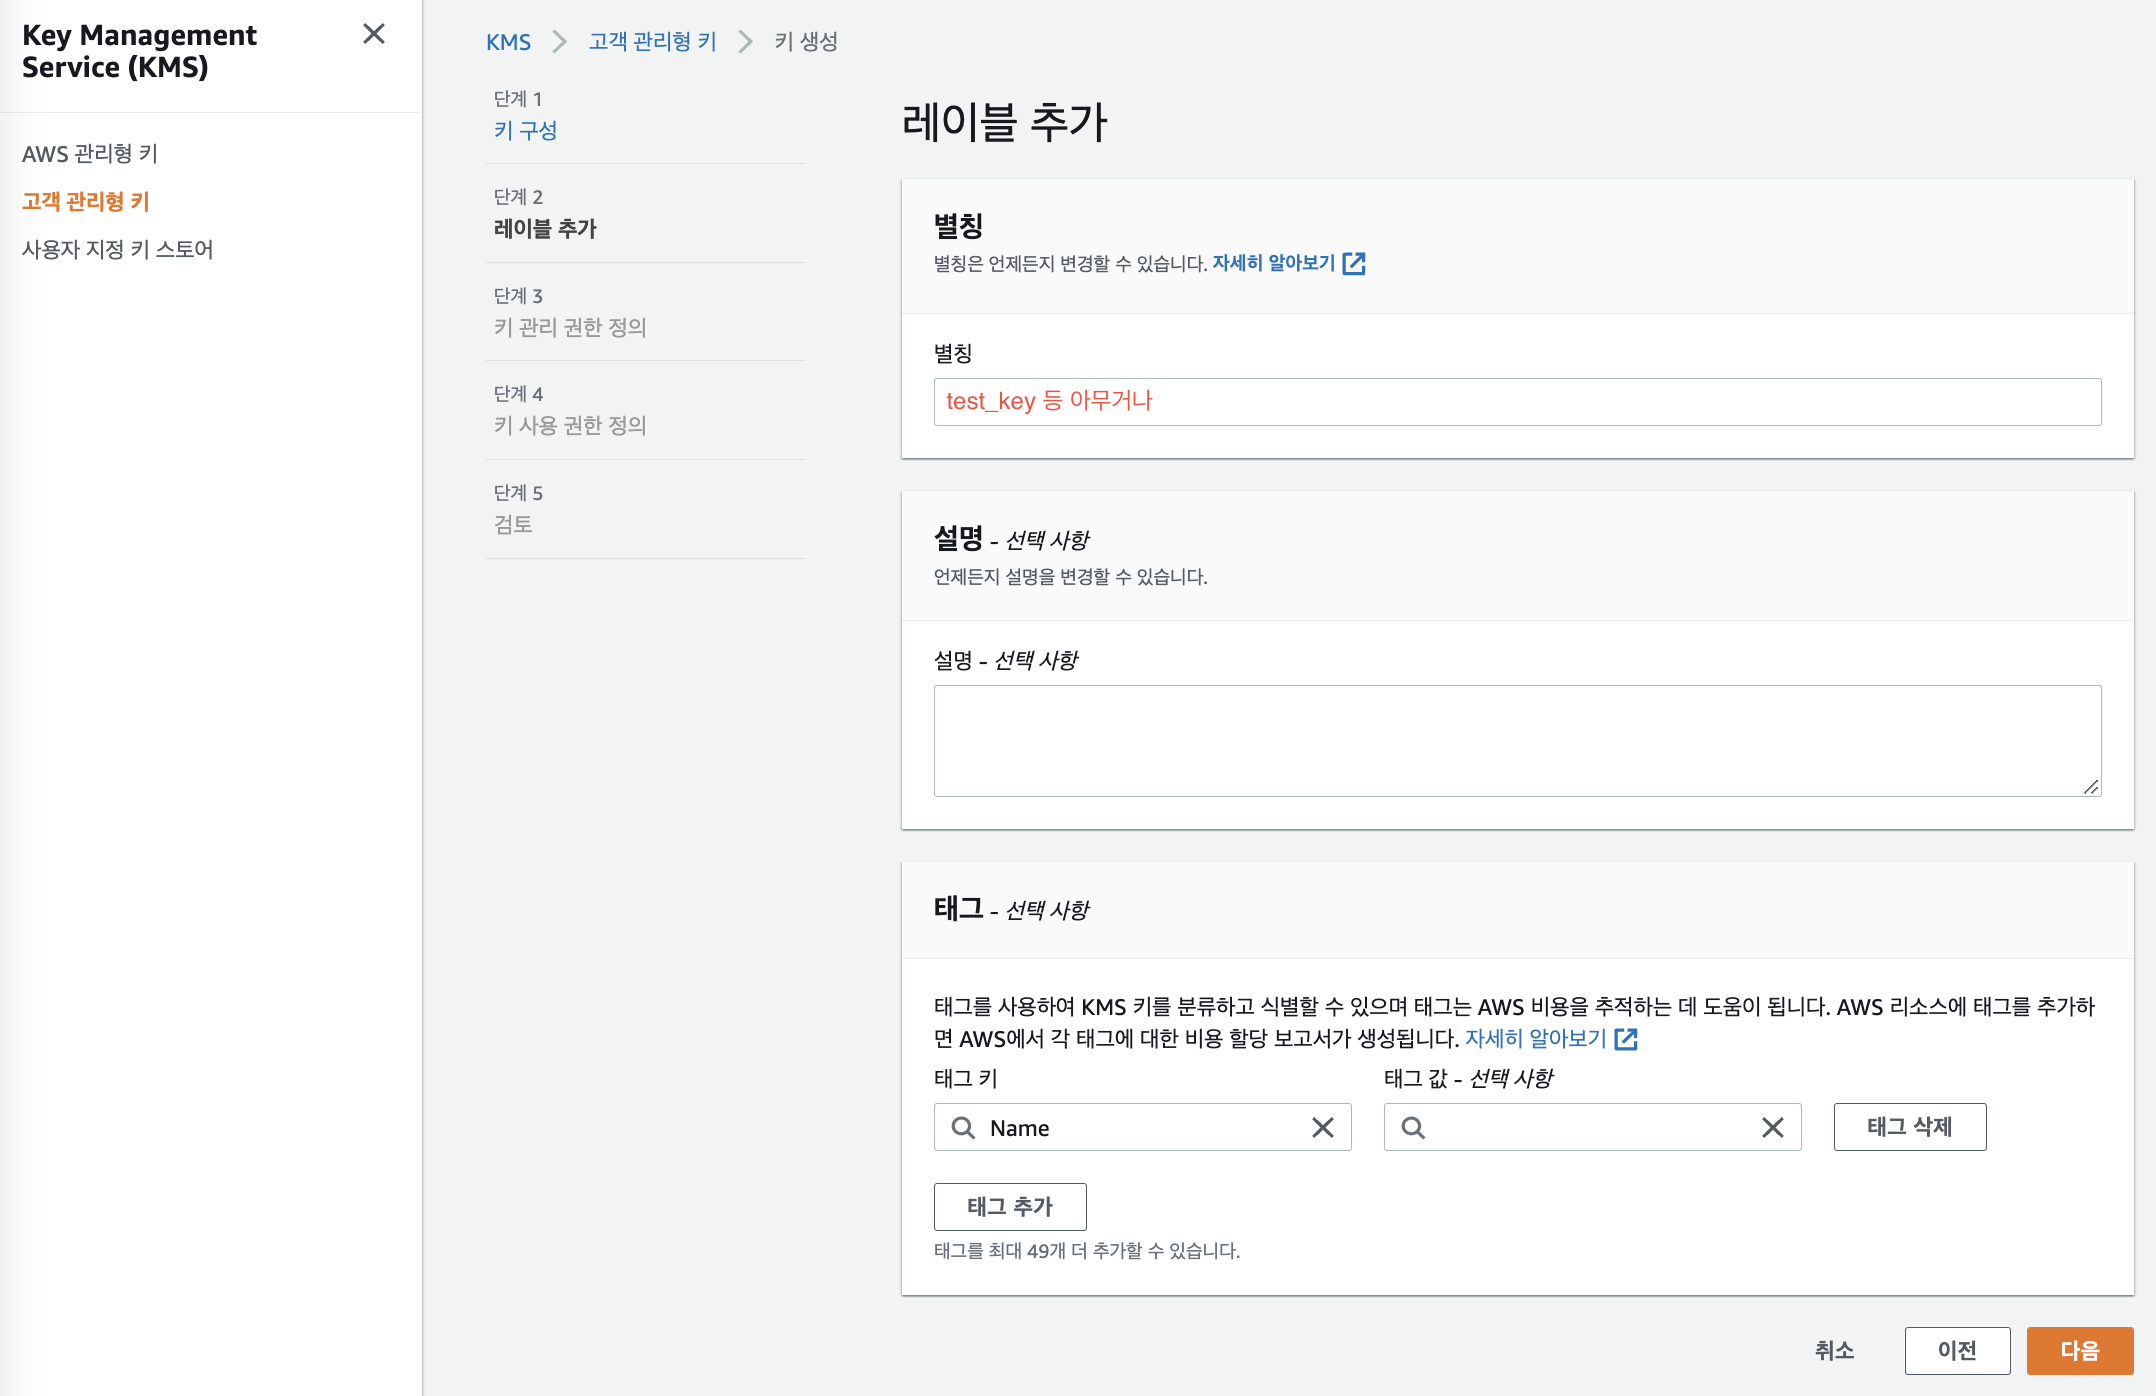The height and width of the screenshot is (1396, 2156).
Task: Clear the 태그 값 field with X icon
Action: tap(1772, 1128)
